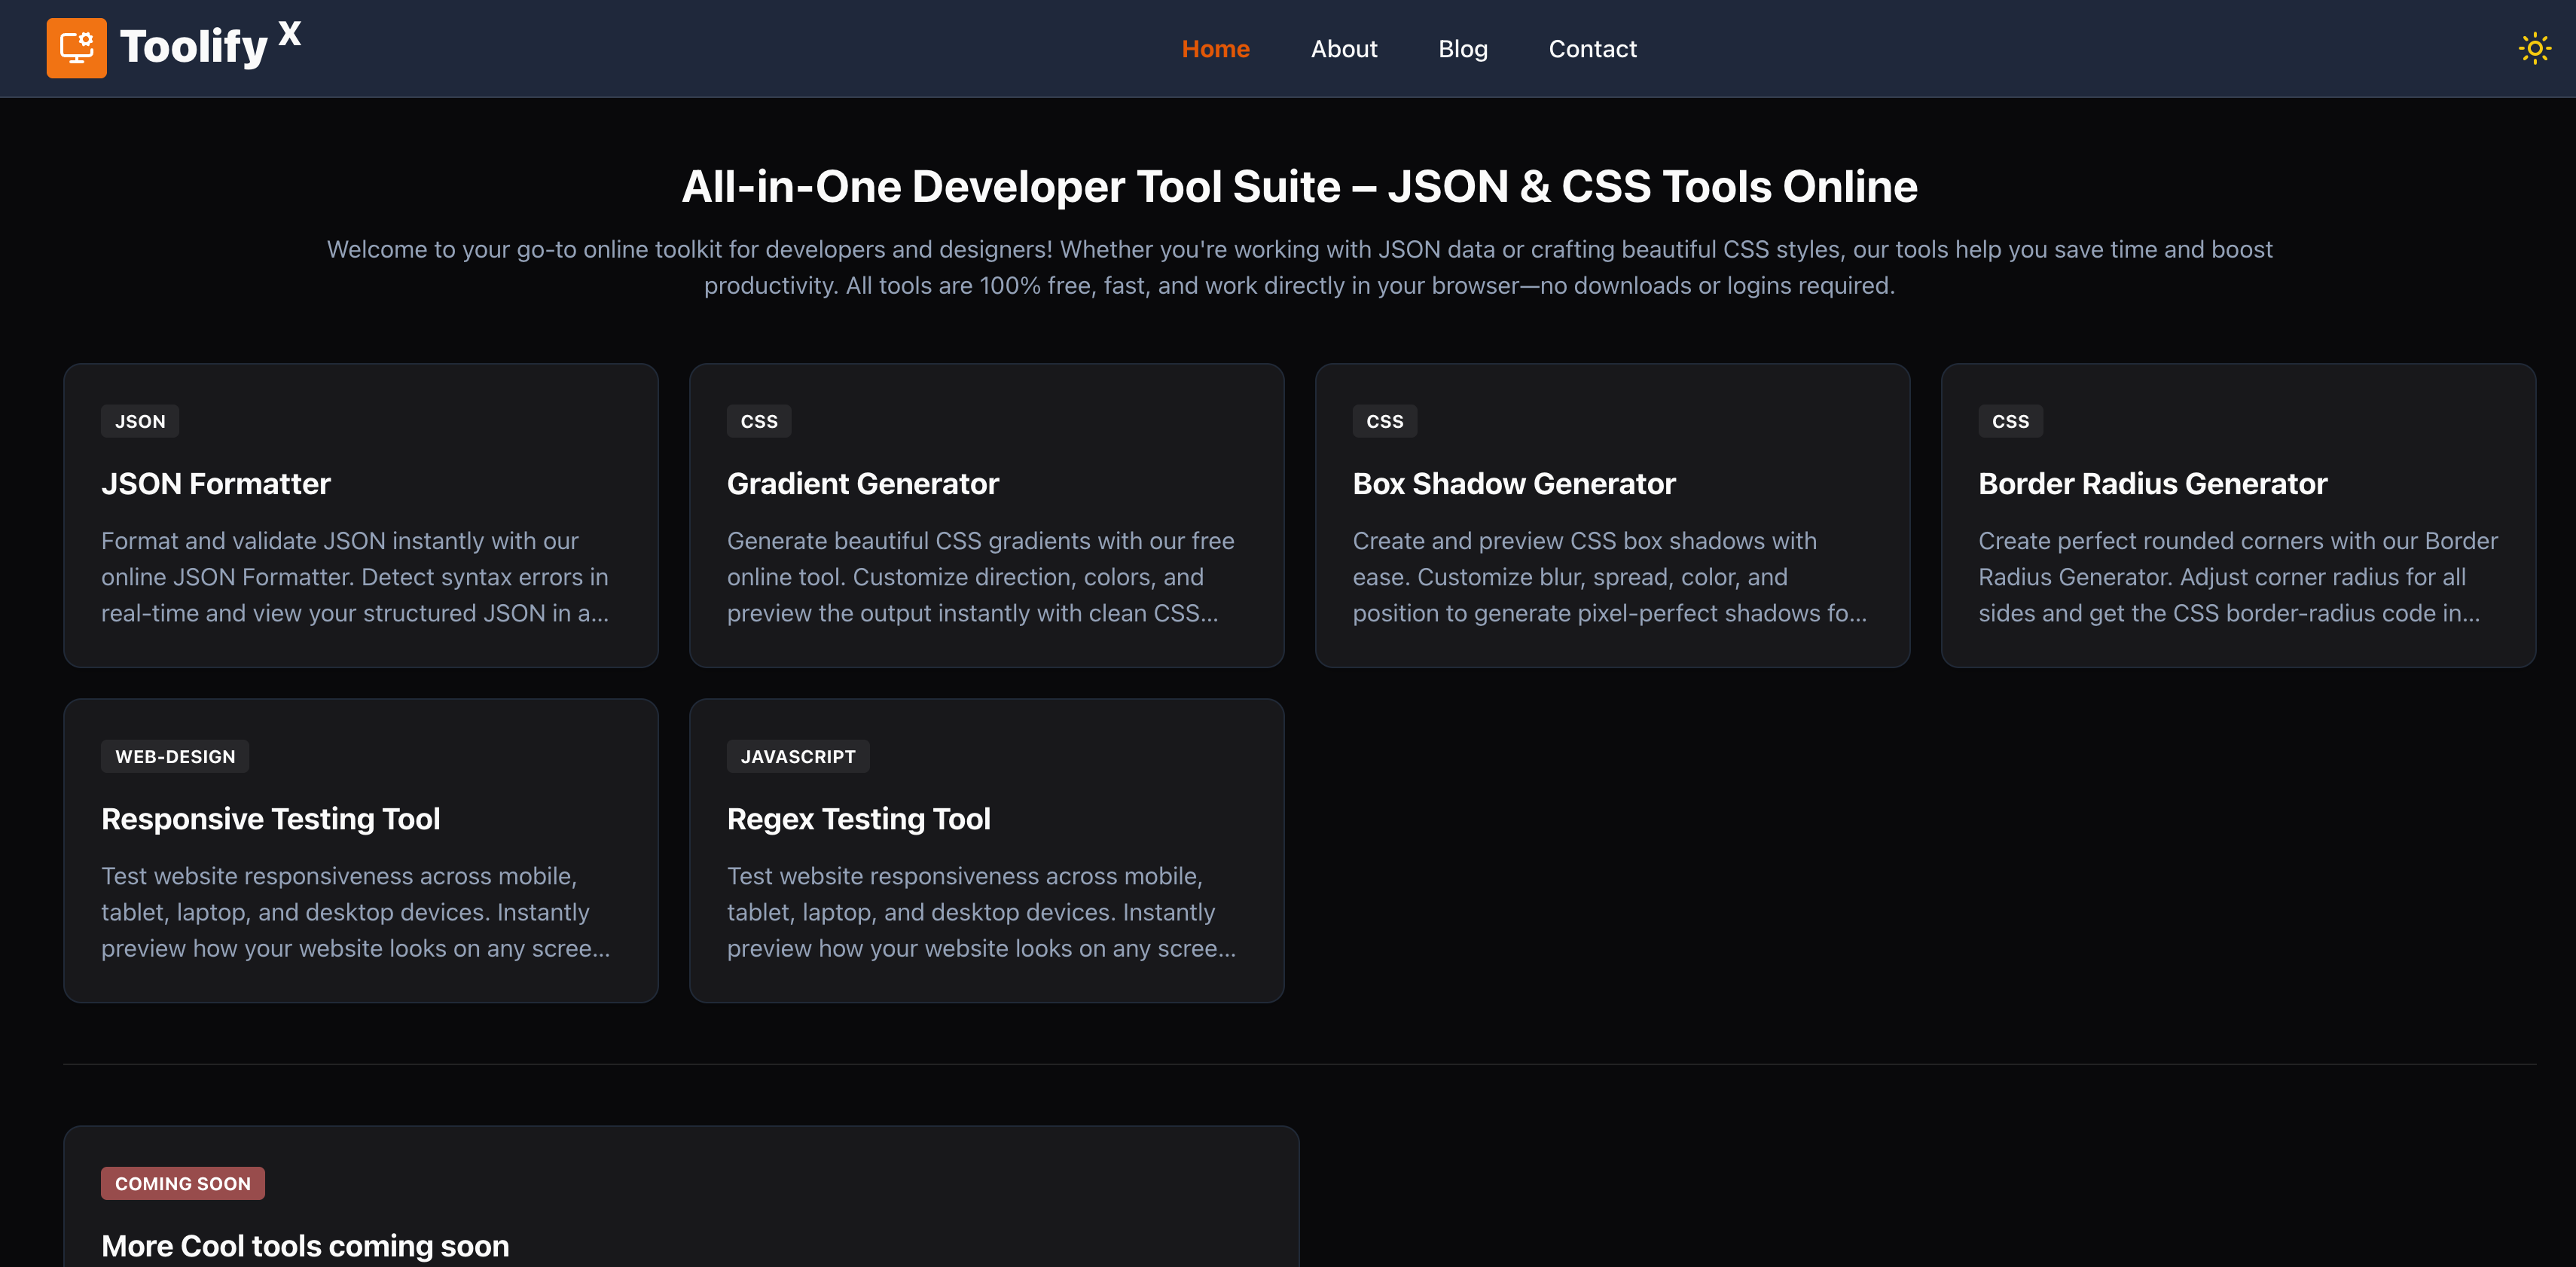Click the superscript X beside Toolify

(290, 33)
